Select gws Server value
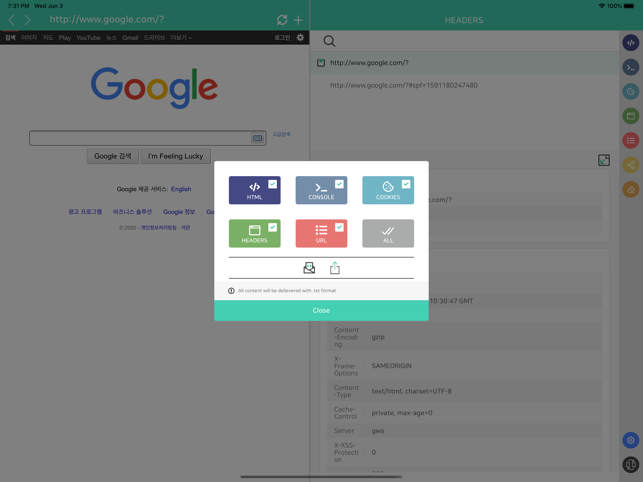This screenshot has height=482, width=643. [378, 431]
